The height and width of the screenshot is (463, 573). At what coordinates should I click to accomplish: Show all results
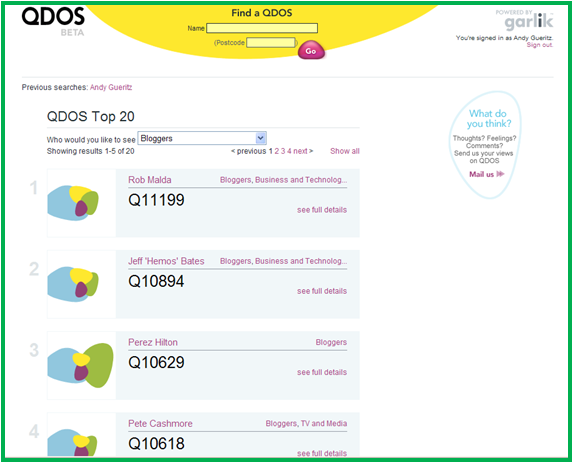[345, 151]
